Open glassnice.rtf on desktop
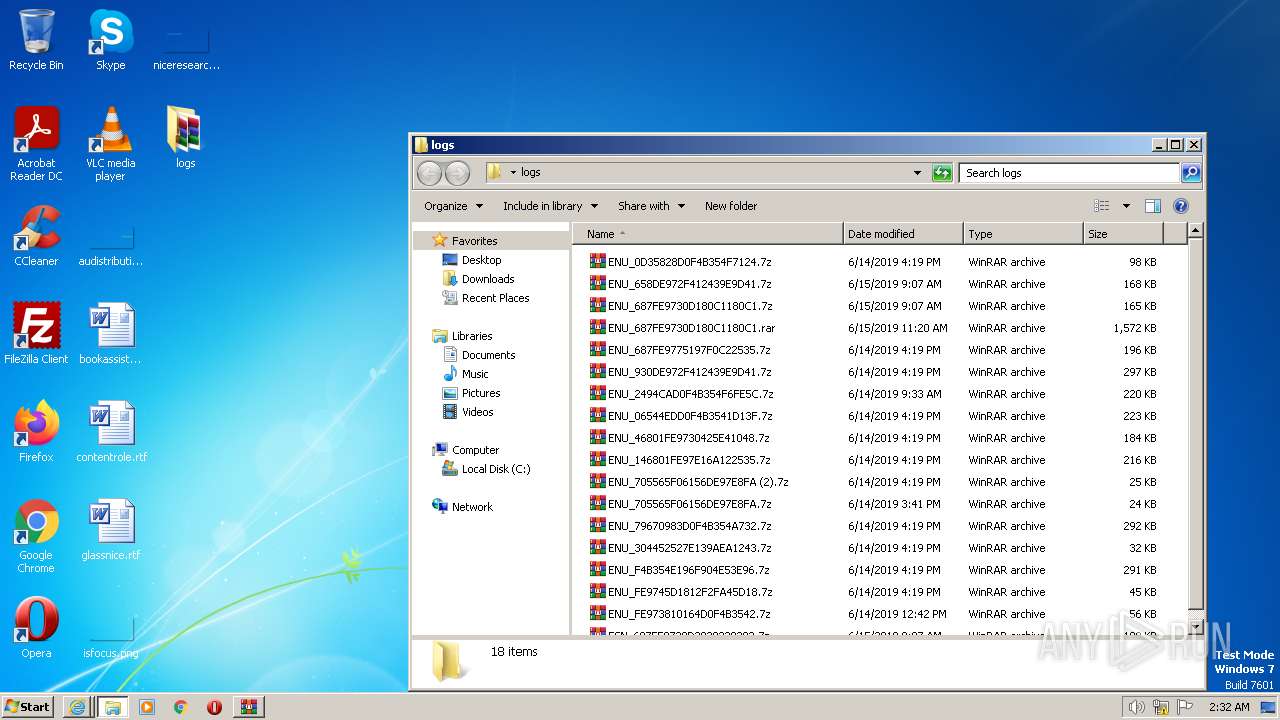This screenshot has width=1280, height=720. (x=110, y=530)
